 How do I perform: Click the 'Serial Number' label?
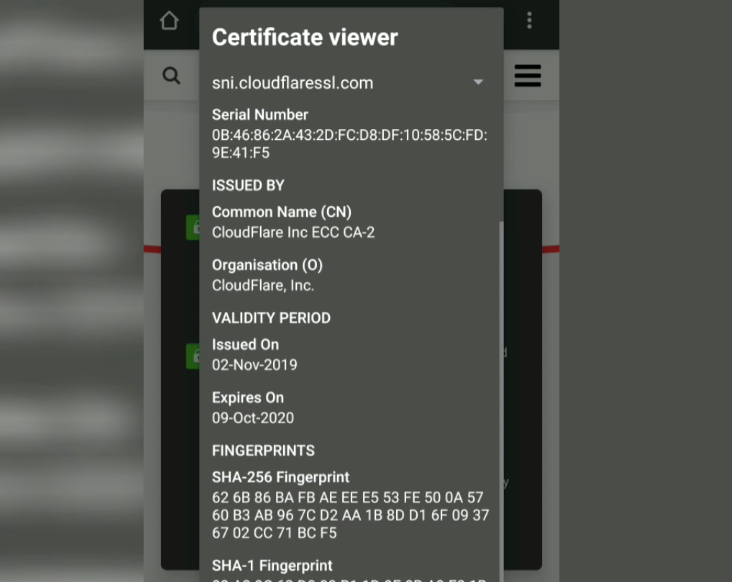point(260,115)
